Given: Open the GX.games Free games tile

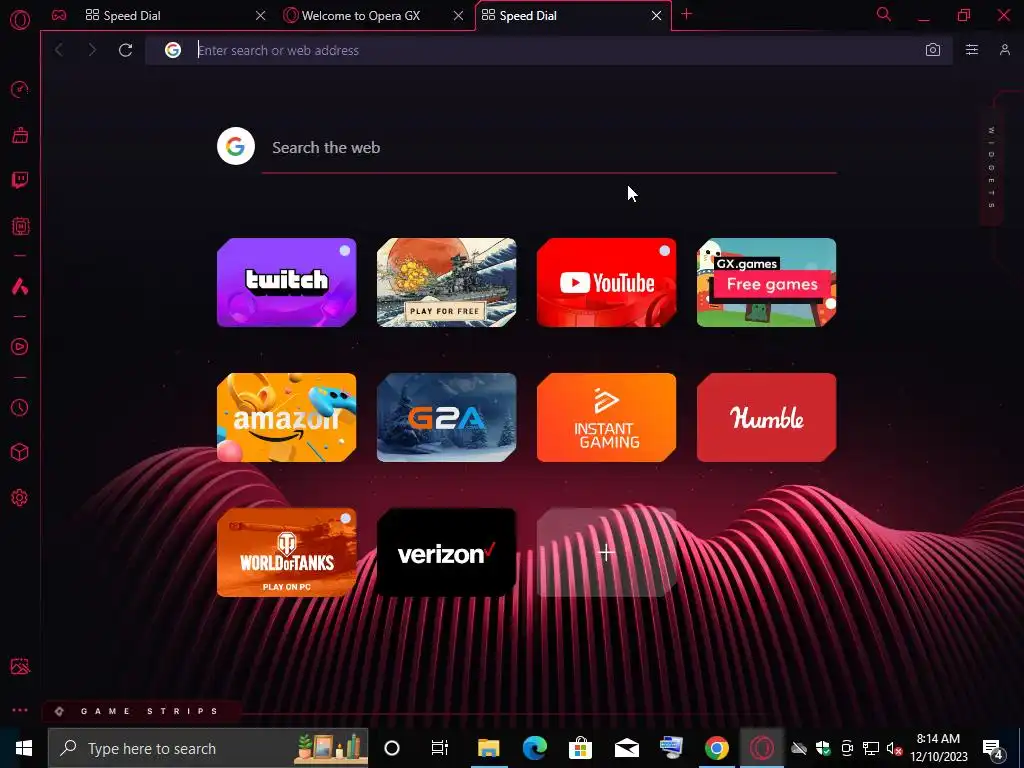Looking at the screenshot, I should click(x=767, y=282).
